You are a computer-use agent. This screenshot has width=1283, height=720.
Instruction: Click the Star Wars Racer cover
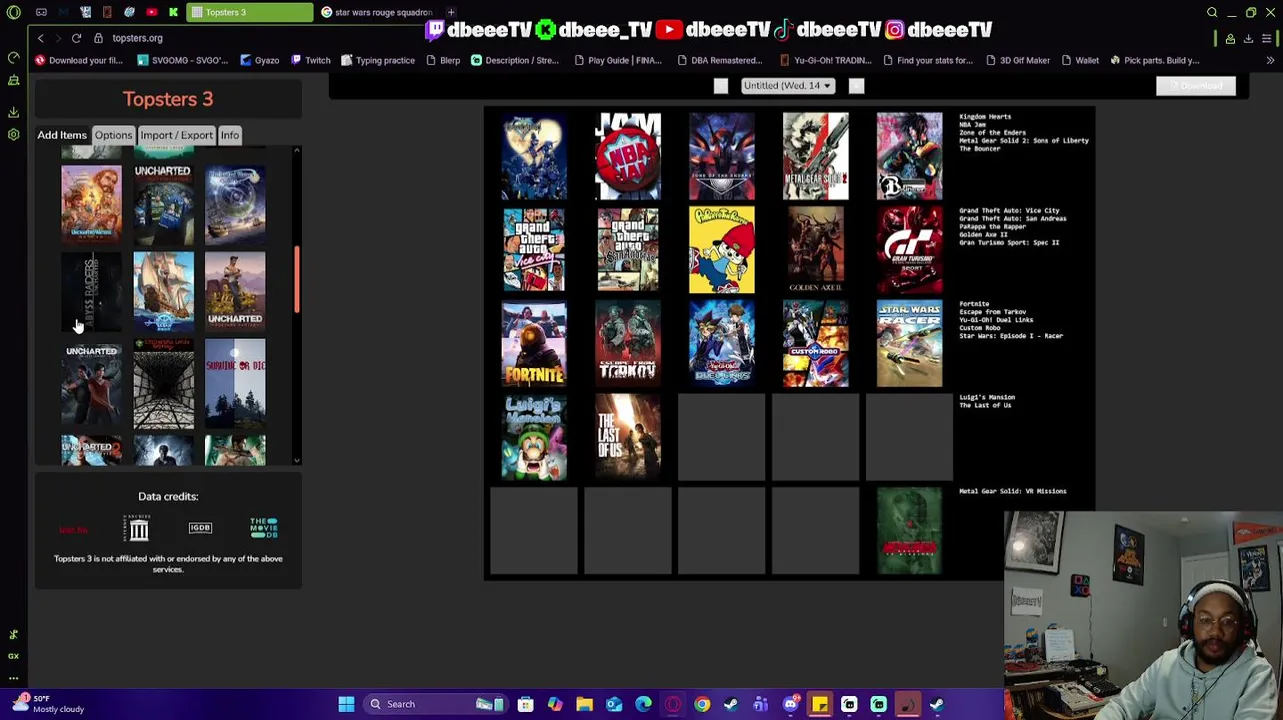coord(909,344)
